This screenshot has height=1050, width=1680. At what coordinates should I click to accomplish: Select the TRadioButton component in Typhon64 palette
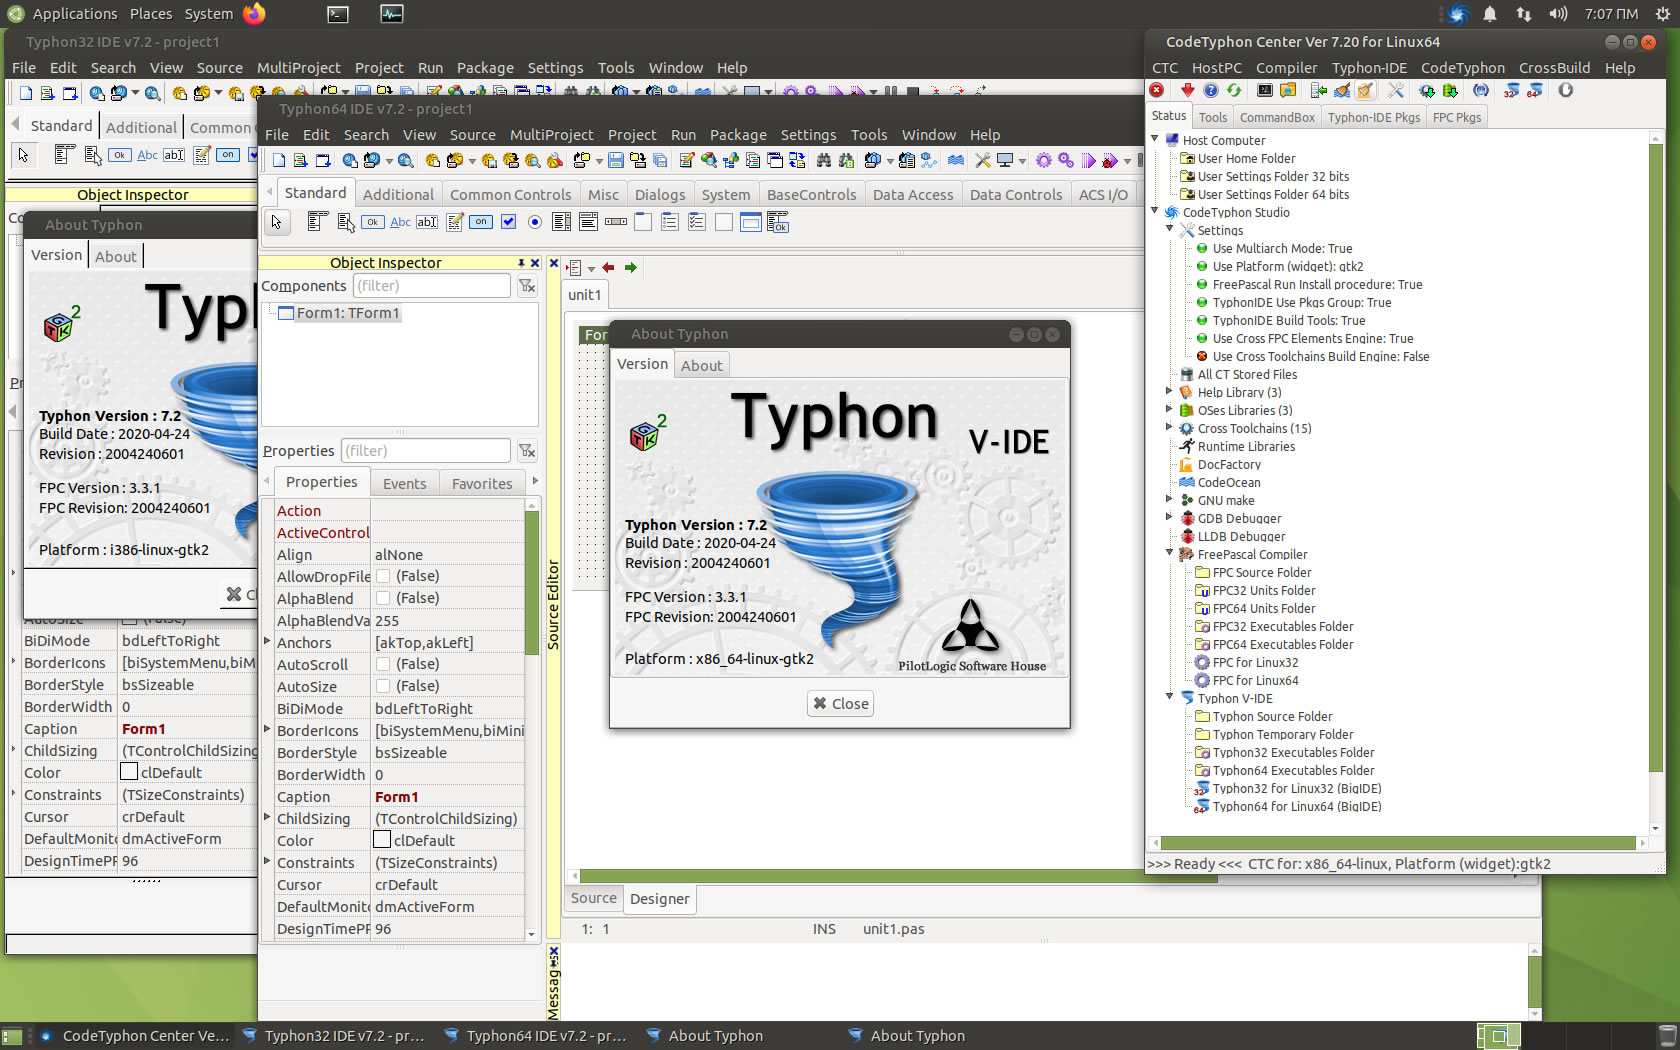tap(535, 222)
